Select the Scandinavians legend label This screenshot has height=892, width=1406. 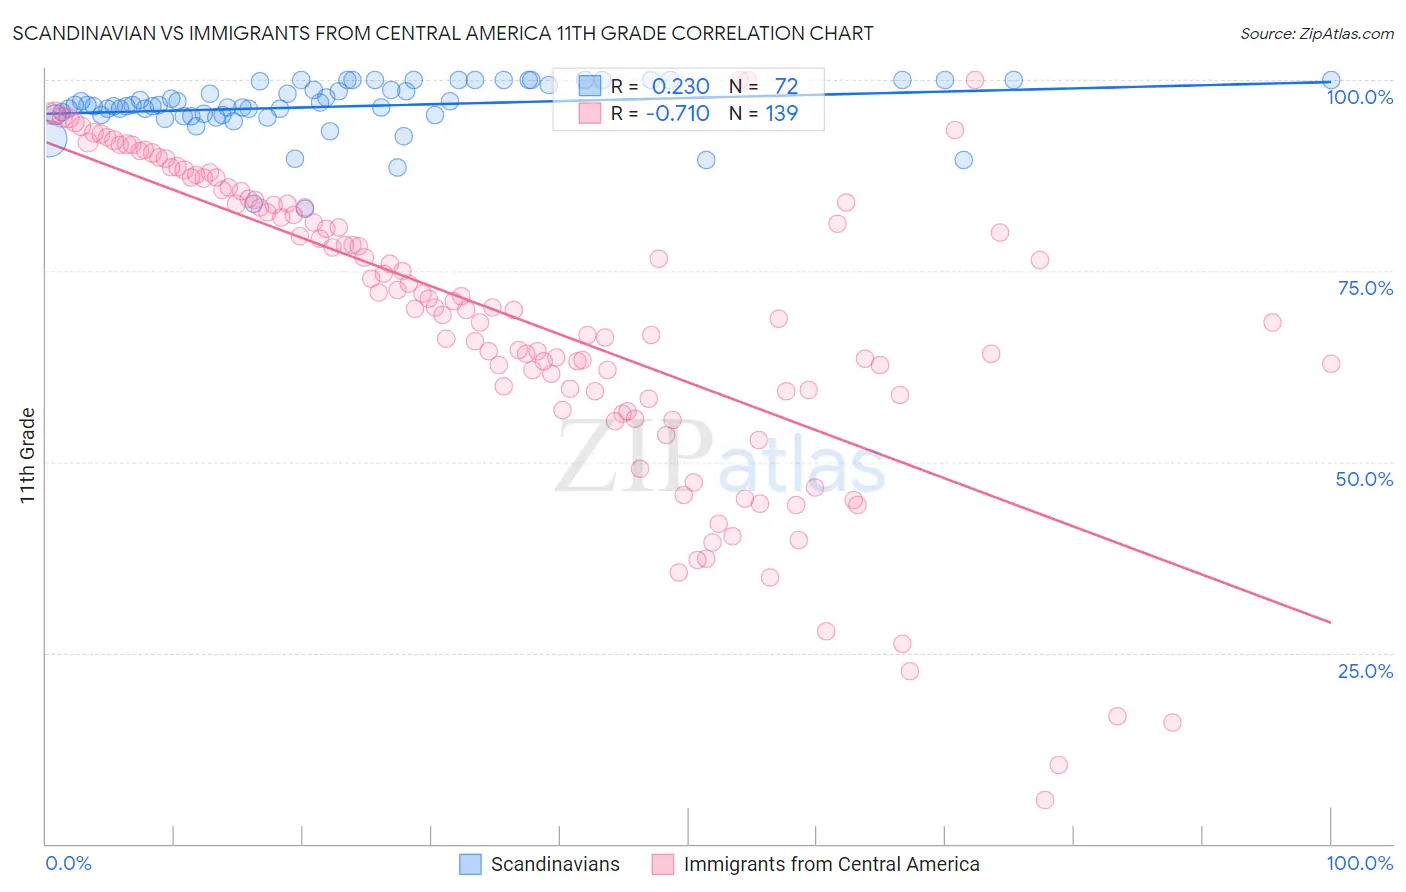[555, 864]
